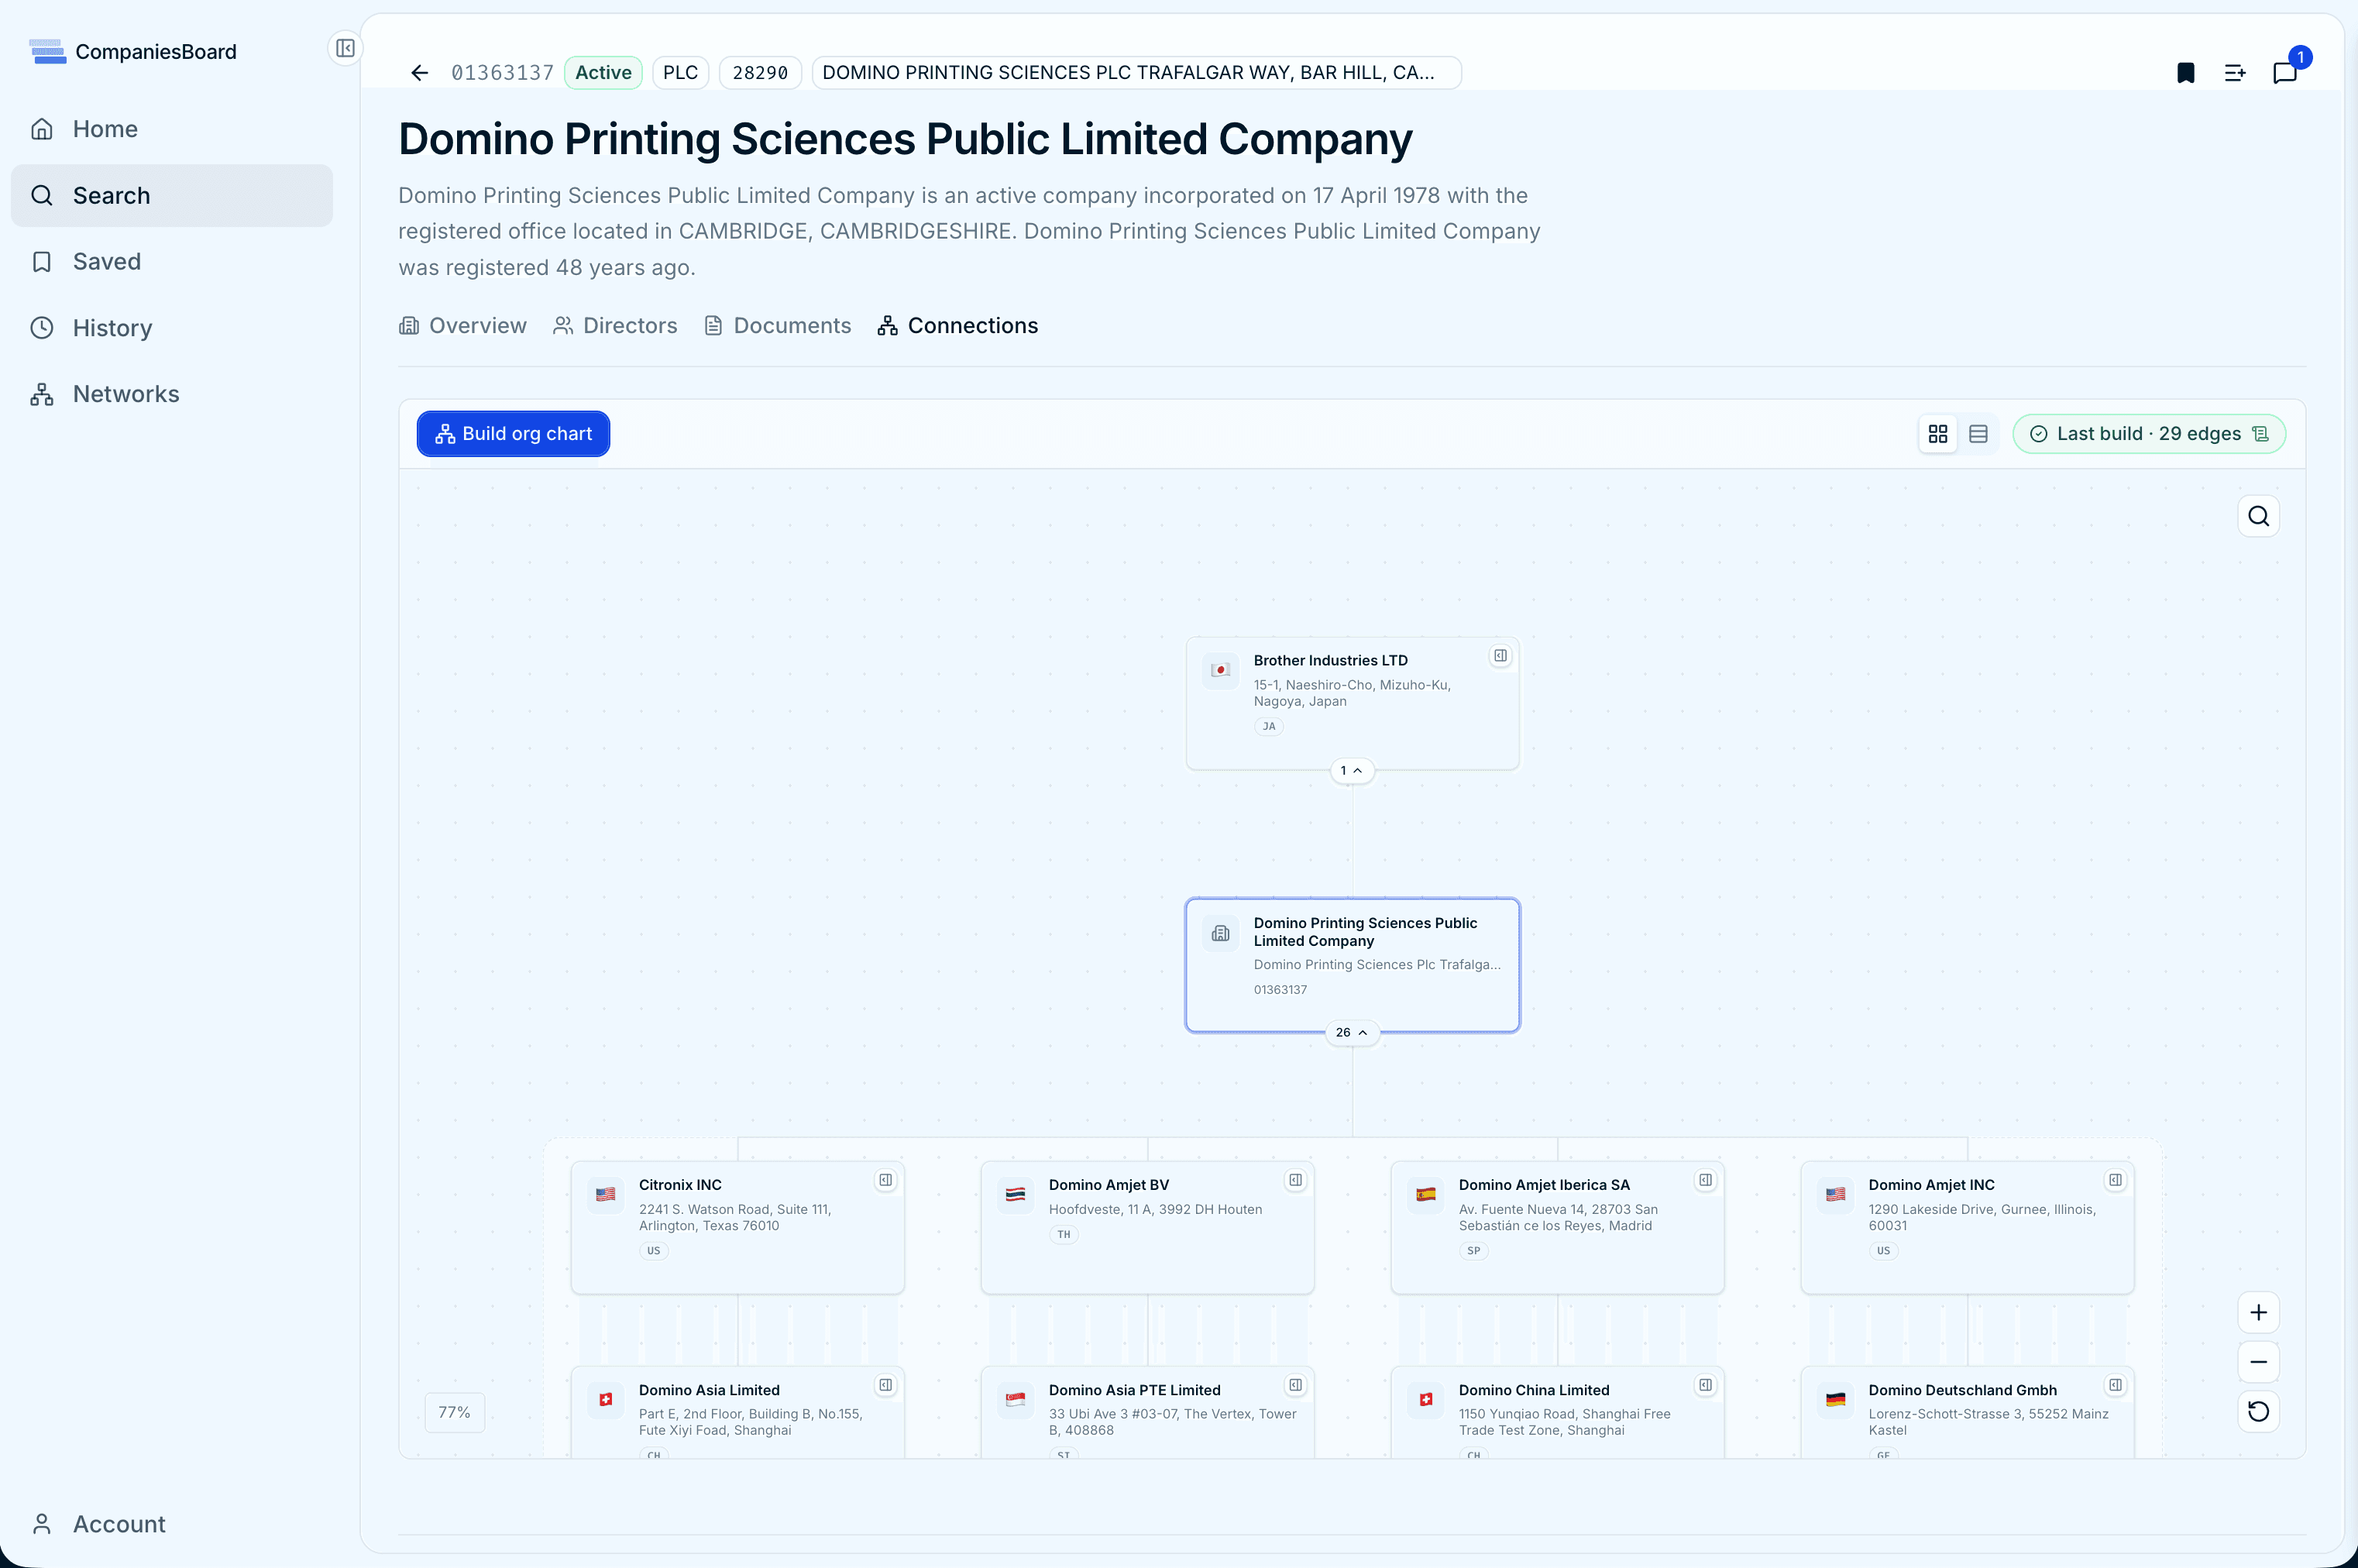Click the log icon in Last build badge
This screenshot has height=1568, width=2358.
pos(2261,434)
